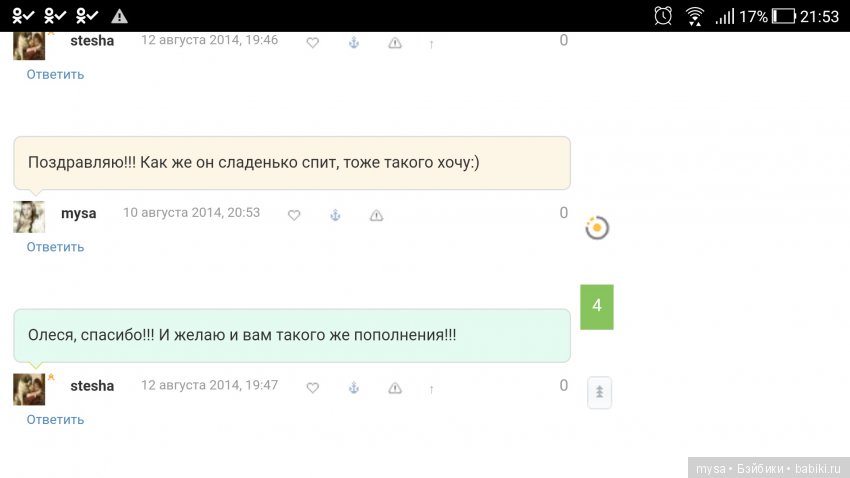The width and height of the screenshot is (850, 478).
Task: Open mysa's profile via username
Action: point(79,214)
